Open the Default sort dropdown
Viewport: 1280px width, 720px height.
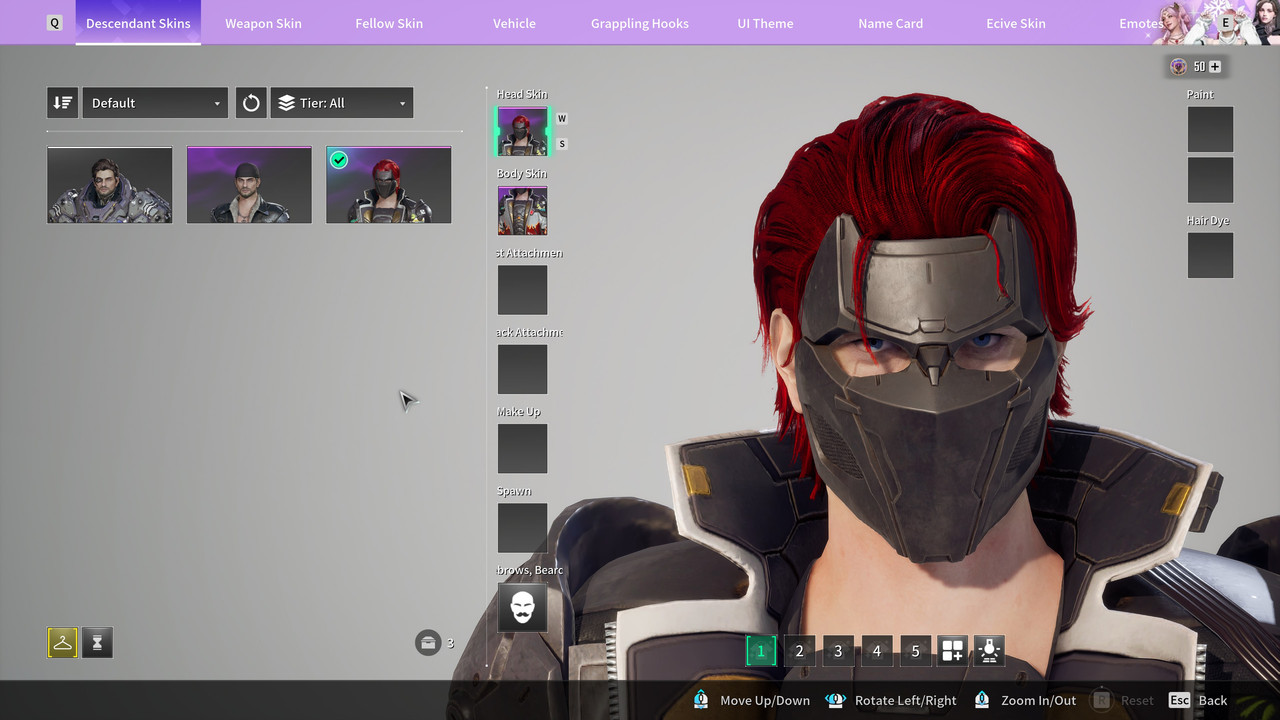155,103
